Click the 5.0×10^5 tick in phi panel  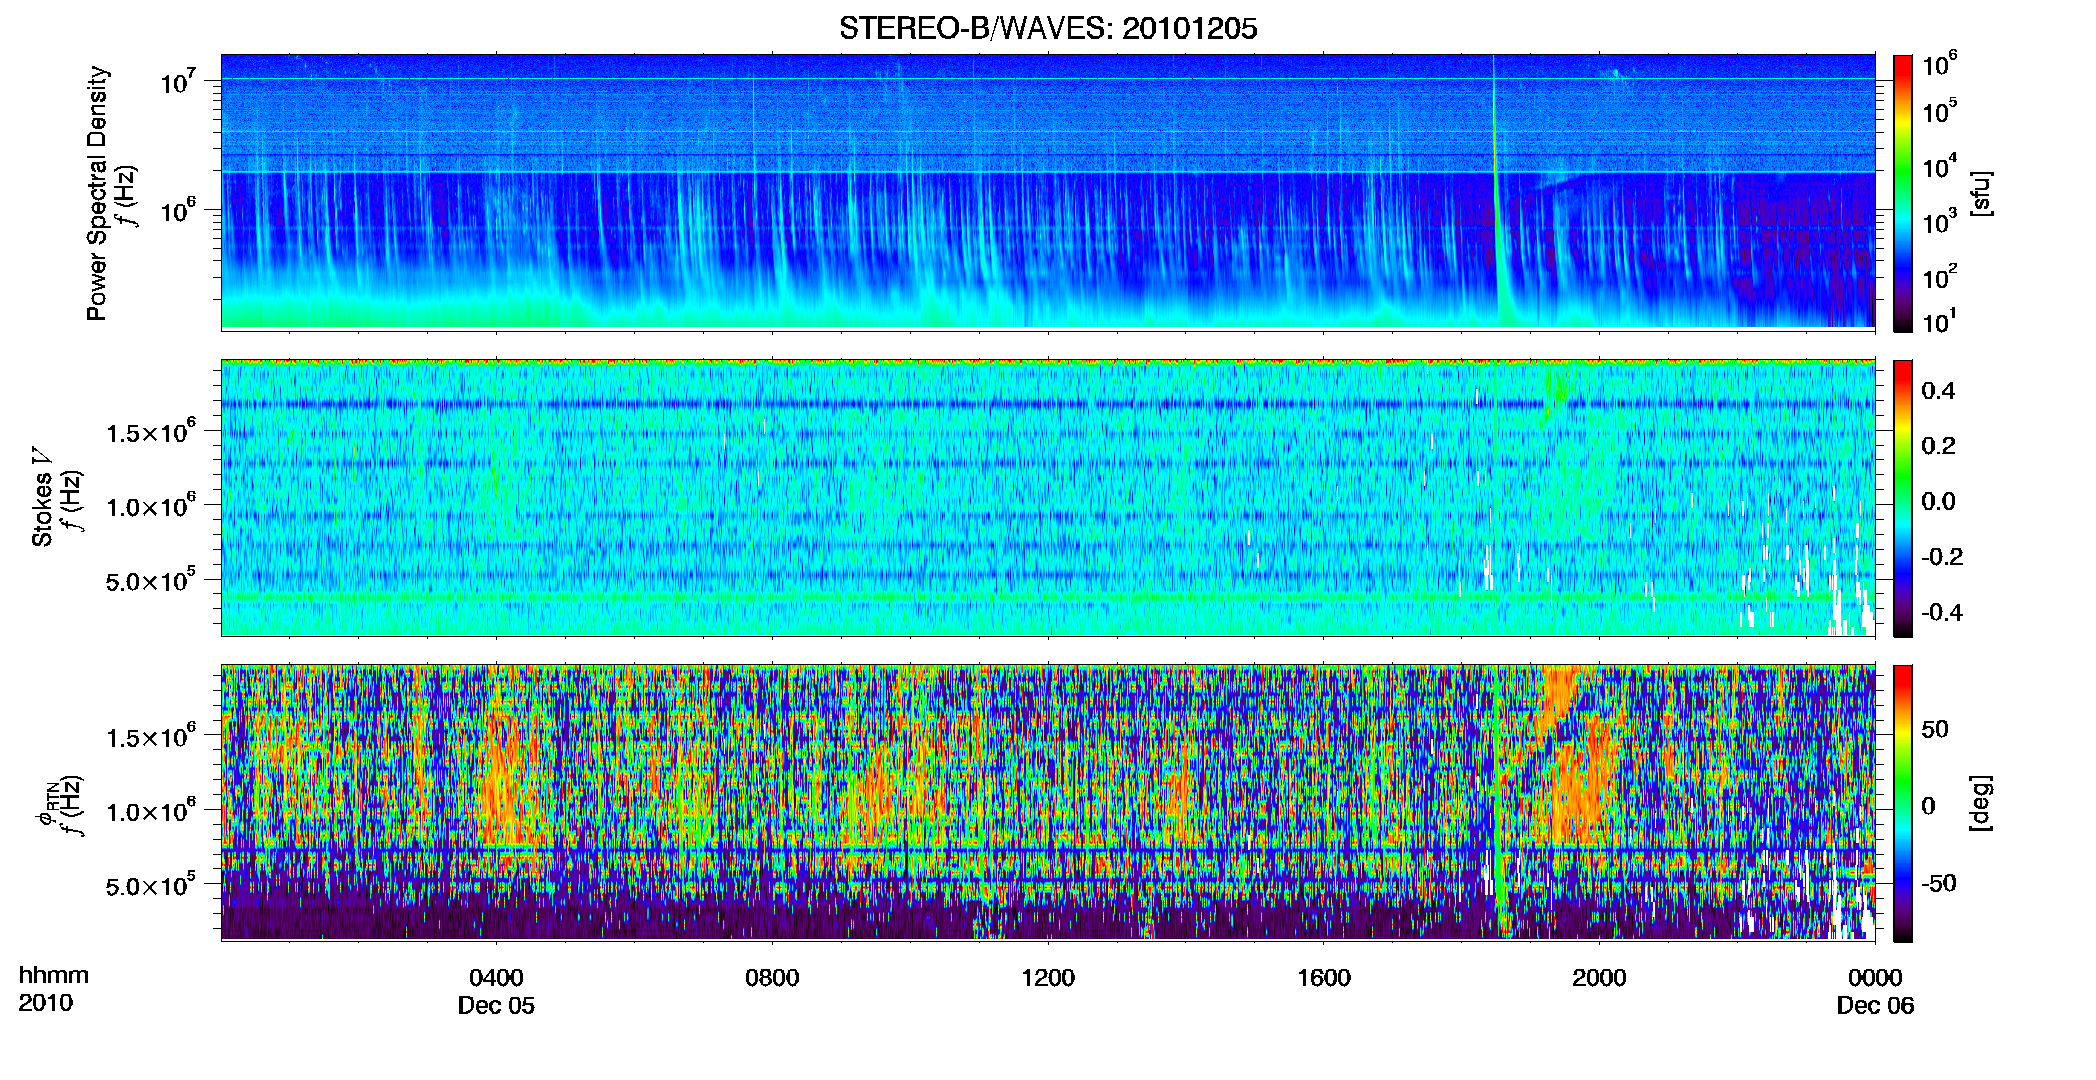coord(151,885)
